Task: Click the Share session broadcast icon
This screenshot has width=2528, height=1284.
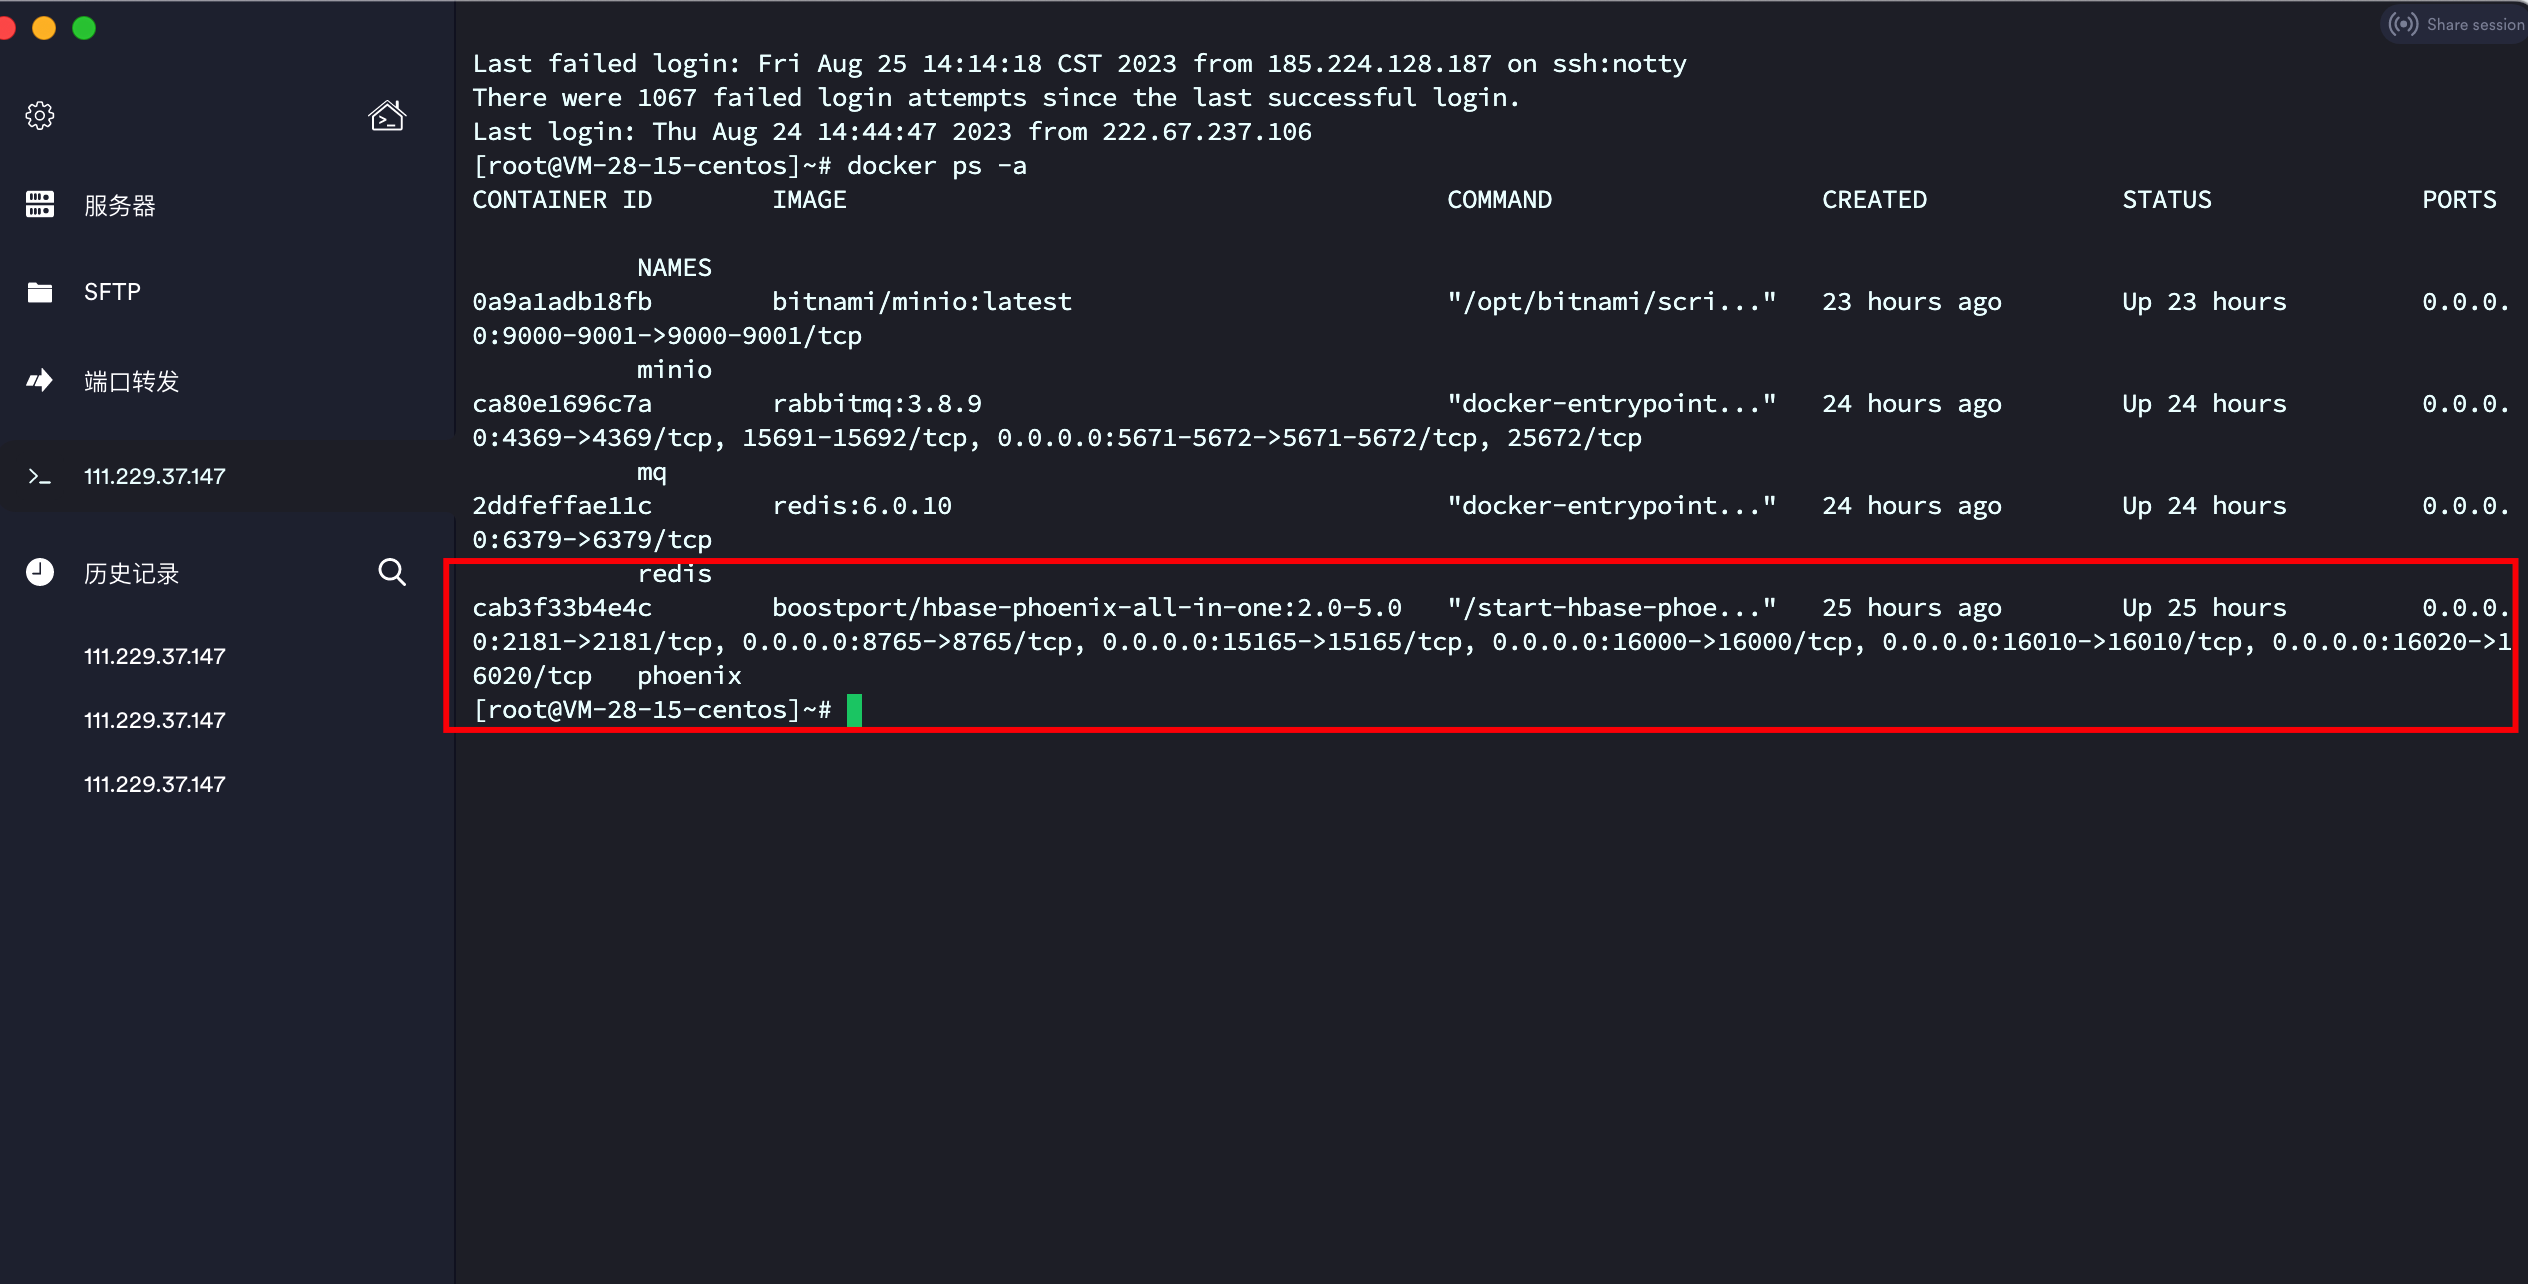Action: pos(2403,24)
